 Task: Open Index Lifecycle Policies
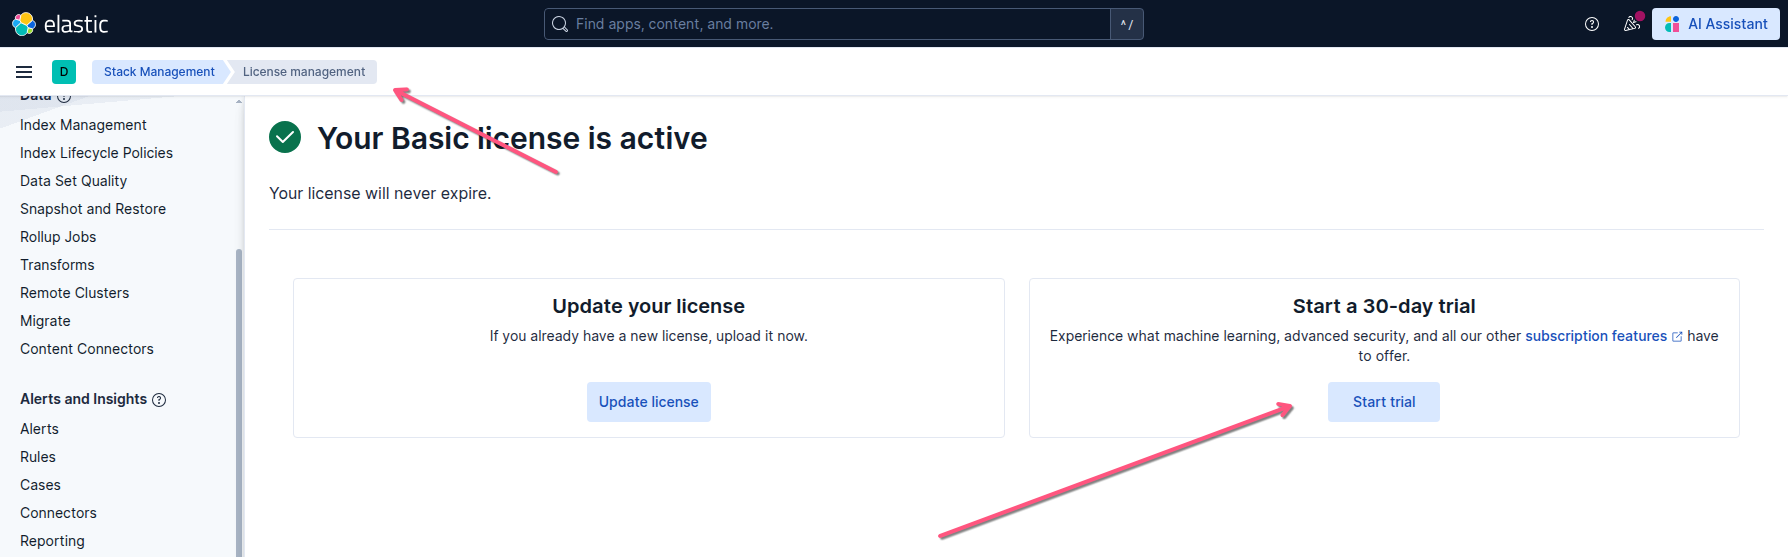tap(96, 153)
